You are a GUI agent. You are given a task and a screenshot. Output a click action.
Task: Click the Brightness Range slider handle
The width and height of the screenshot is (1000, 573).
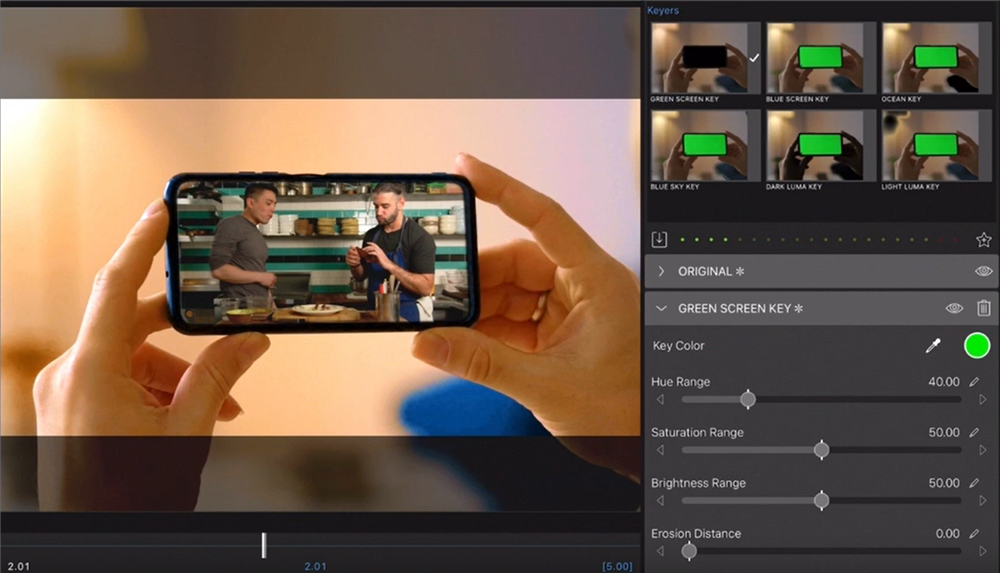coord(821,500)
